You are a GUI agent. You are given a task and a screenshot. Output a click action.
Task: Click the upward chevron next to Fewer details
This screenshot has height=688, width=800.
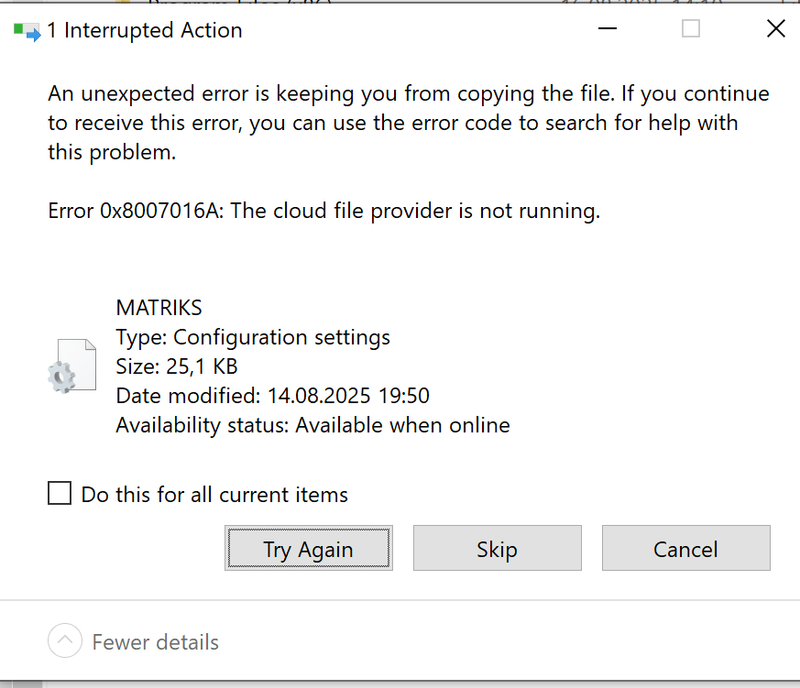pos(64,641)
